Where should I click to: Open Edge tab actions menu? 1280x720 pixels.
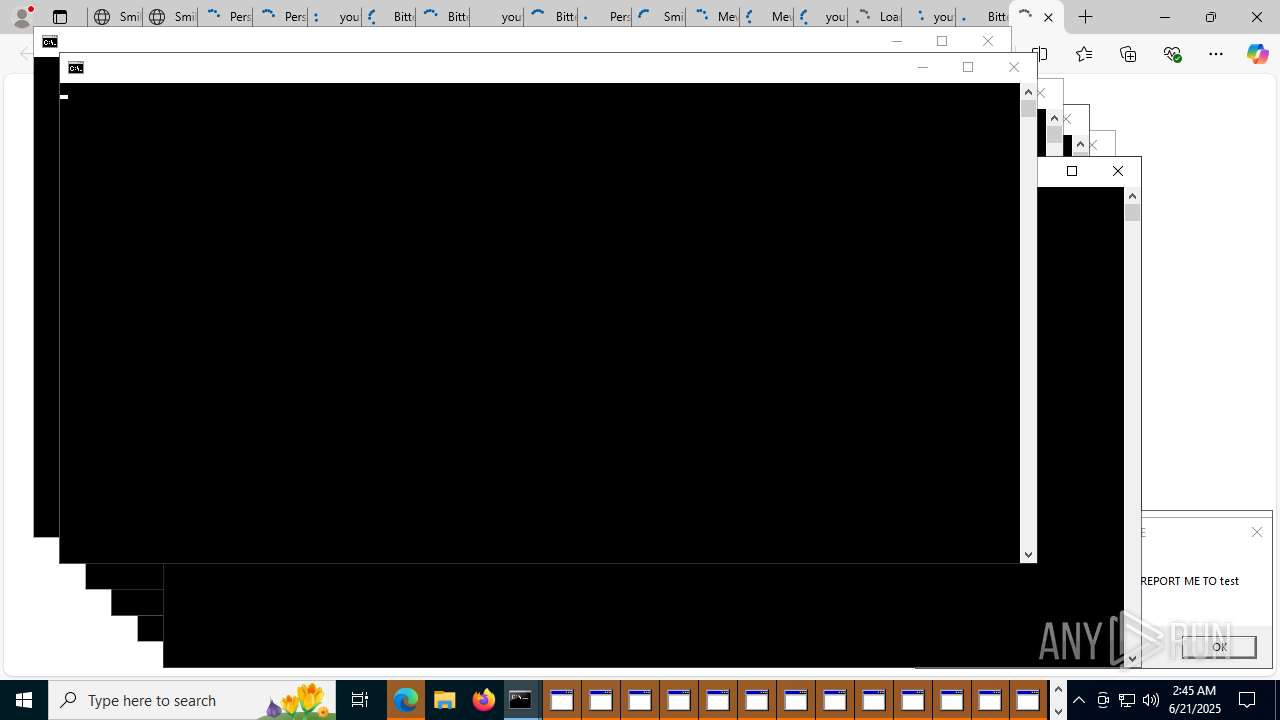60,17
